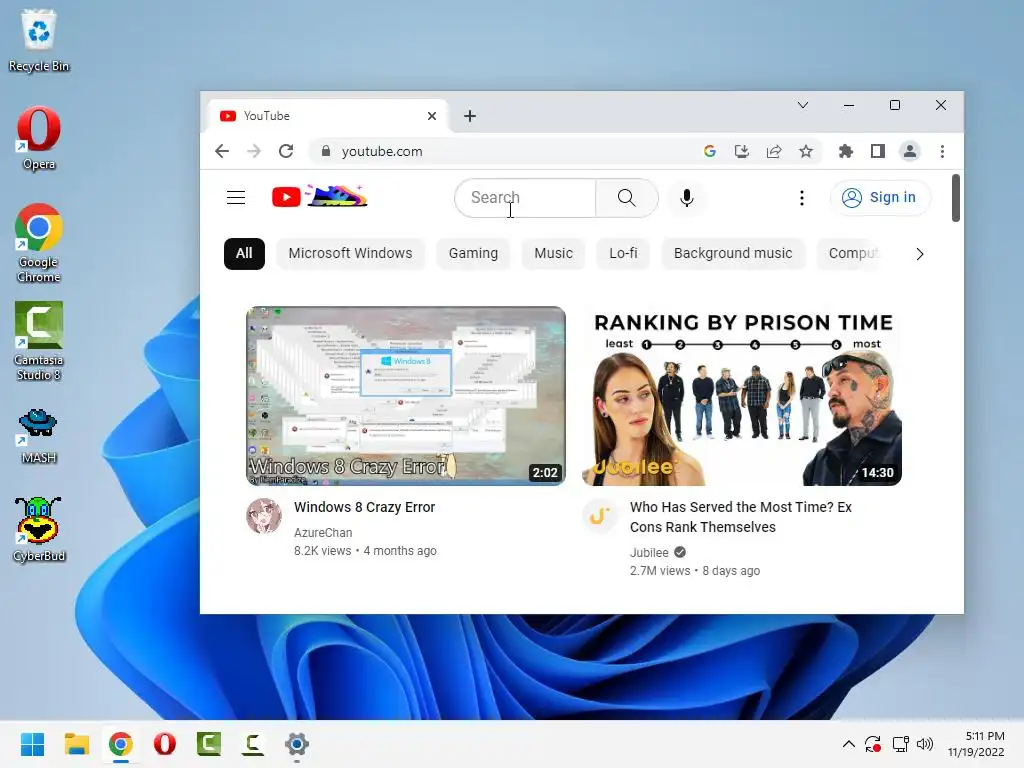
Task: Select Camtasia Studio 8 desktop shortcut
Action: (39, 342)
